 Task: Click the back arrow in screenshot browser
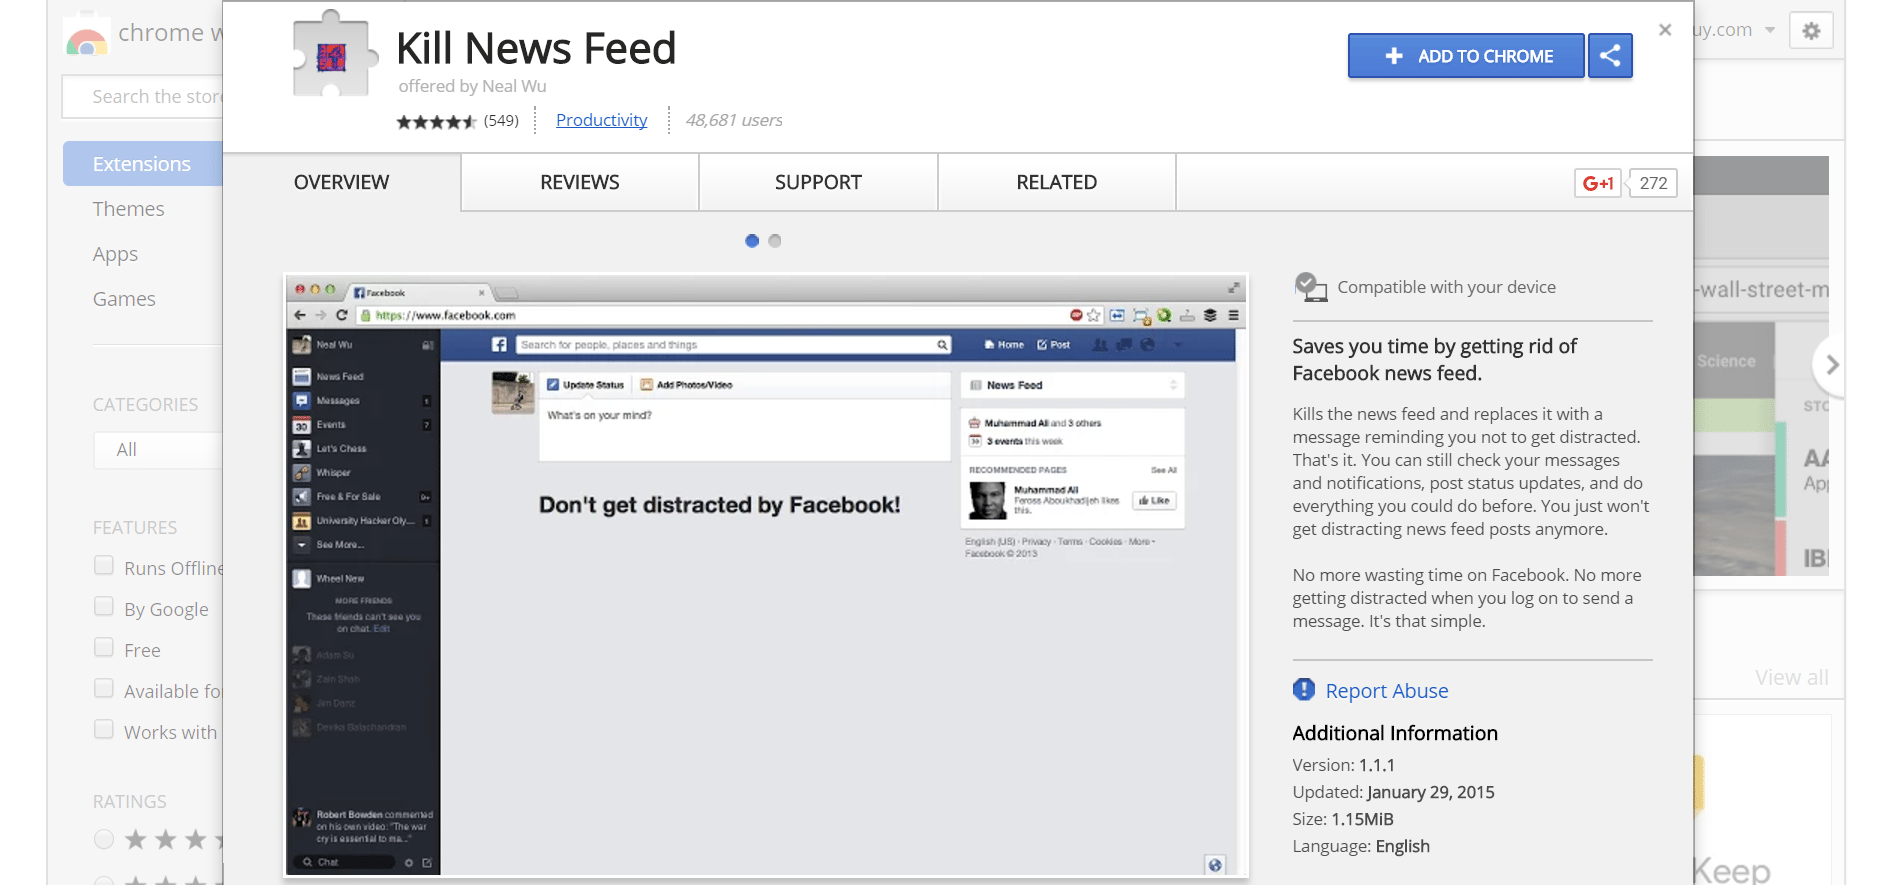[300, 315]
